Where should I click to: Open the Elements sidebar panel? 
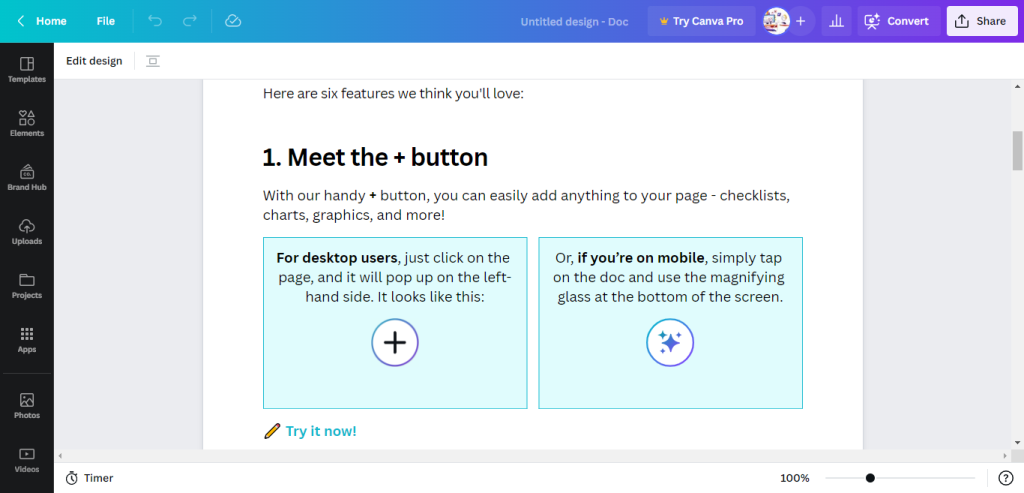[x=27, y=124]
